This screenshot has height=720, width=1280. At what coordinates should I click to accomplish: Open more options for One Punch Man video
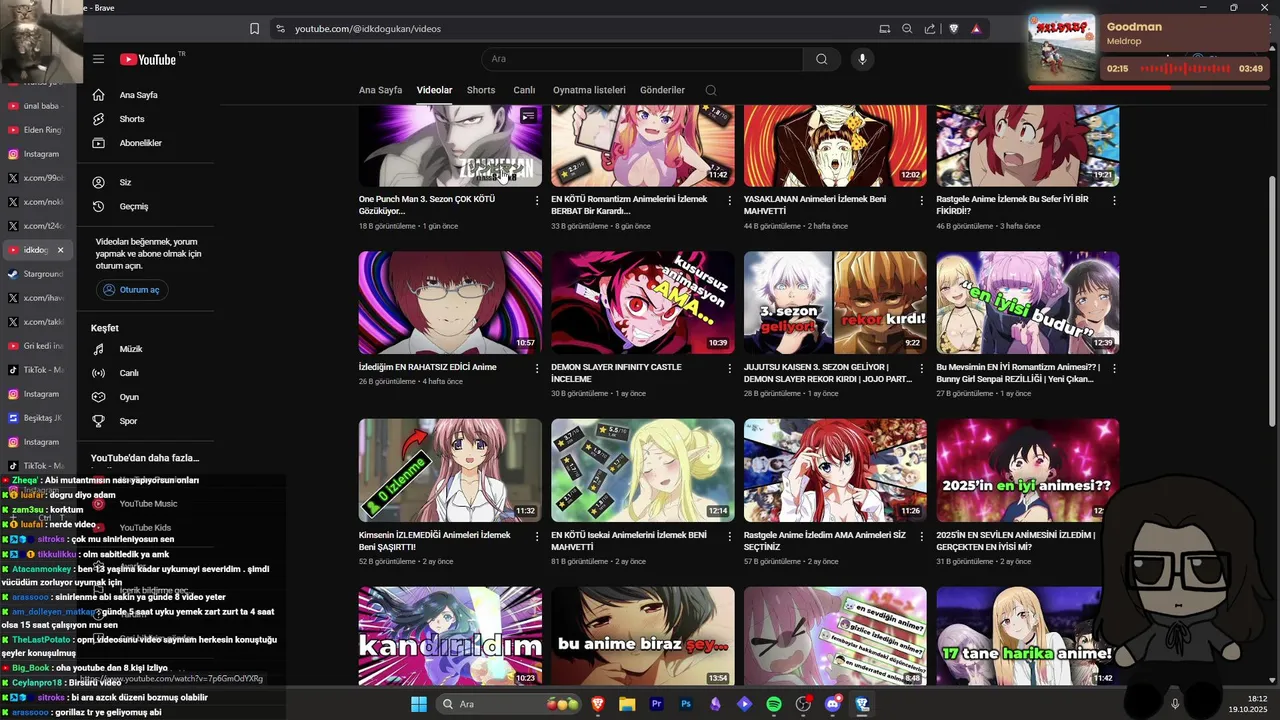537,200
